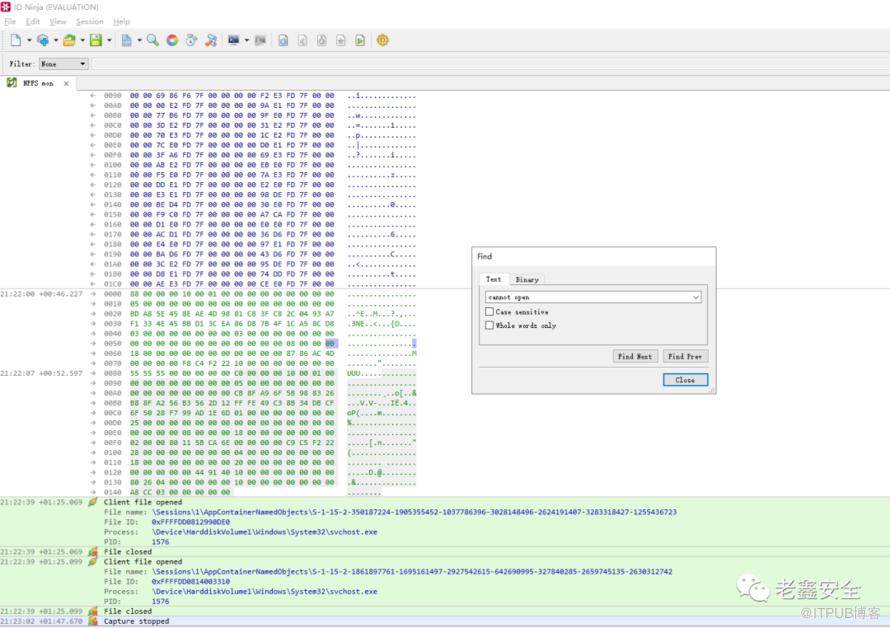
Task: Click the magnifier search icon in toolbar
Action: [x=153, y=40]
